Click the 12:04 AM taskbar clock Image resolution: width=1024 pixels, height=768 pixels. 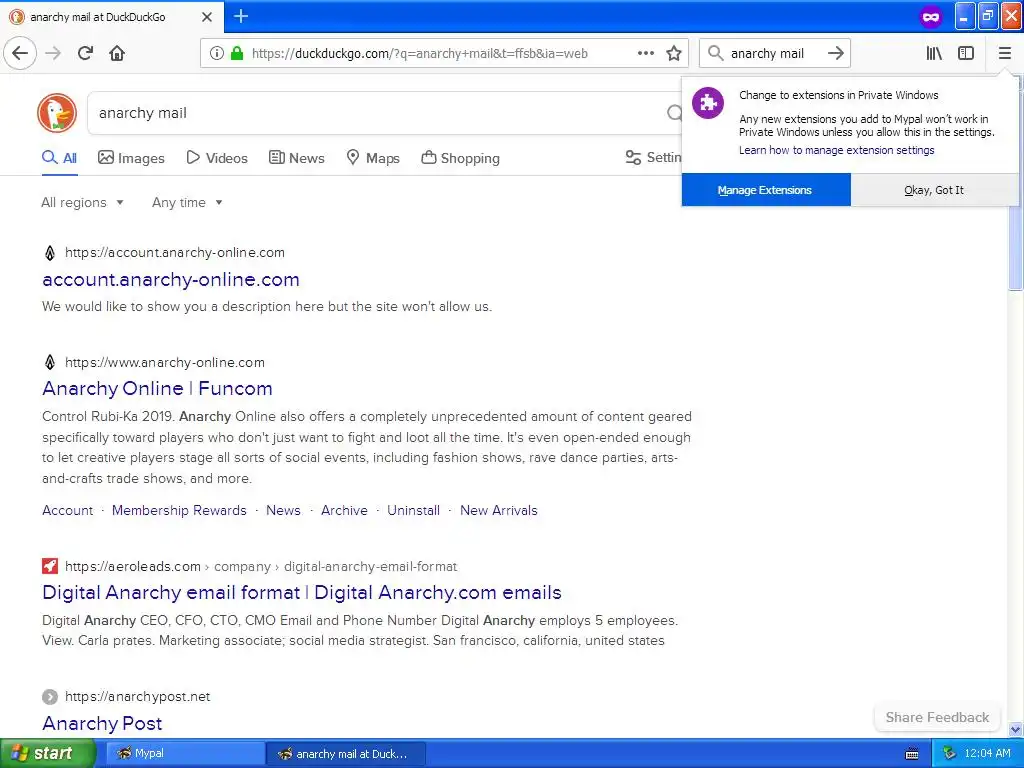point(987,754)
